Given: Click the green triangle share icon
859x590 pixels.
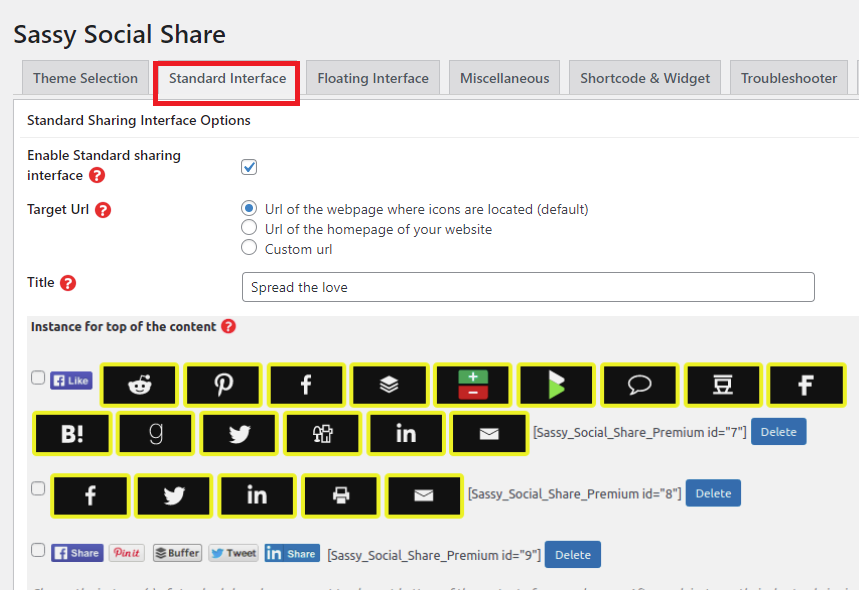Looking at the screenshot, I should pos(556,385).
